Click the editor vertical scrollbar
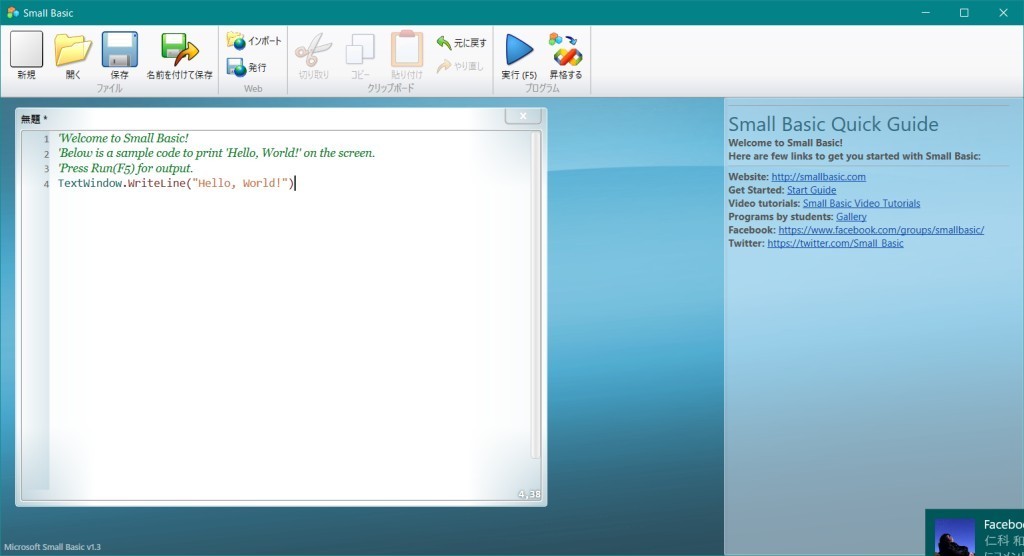The image size is (1024, 556). click(536, 294)
